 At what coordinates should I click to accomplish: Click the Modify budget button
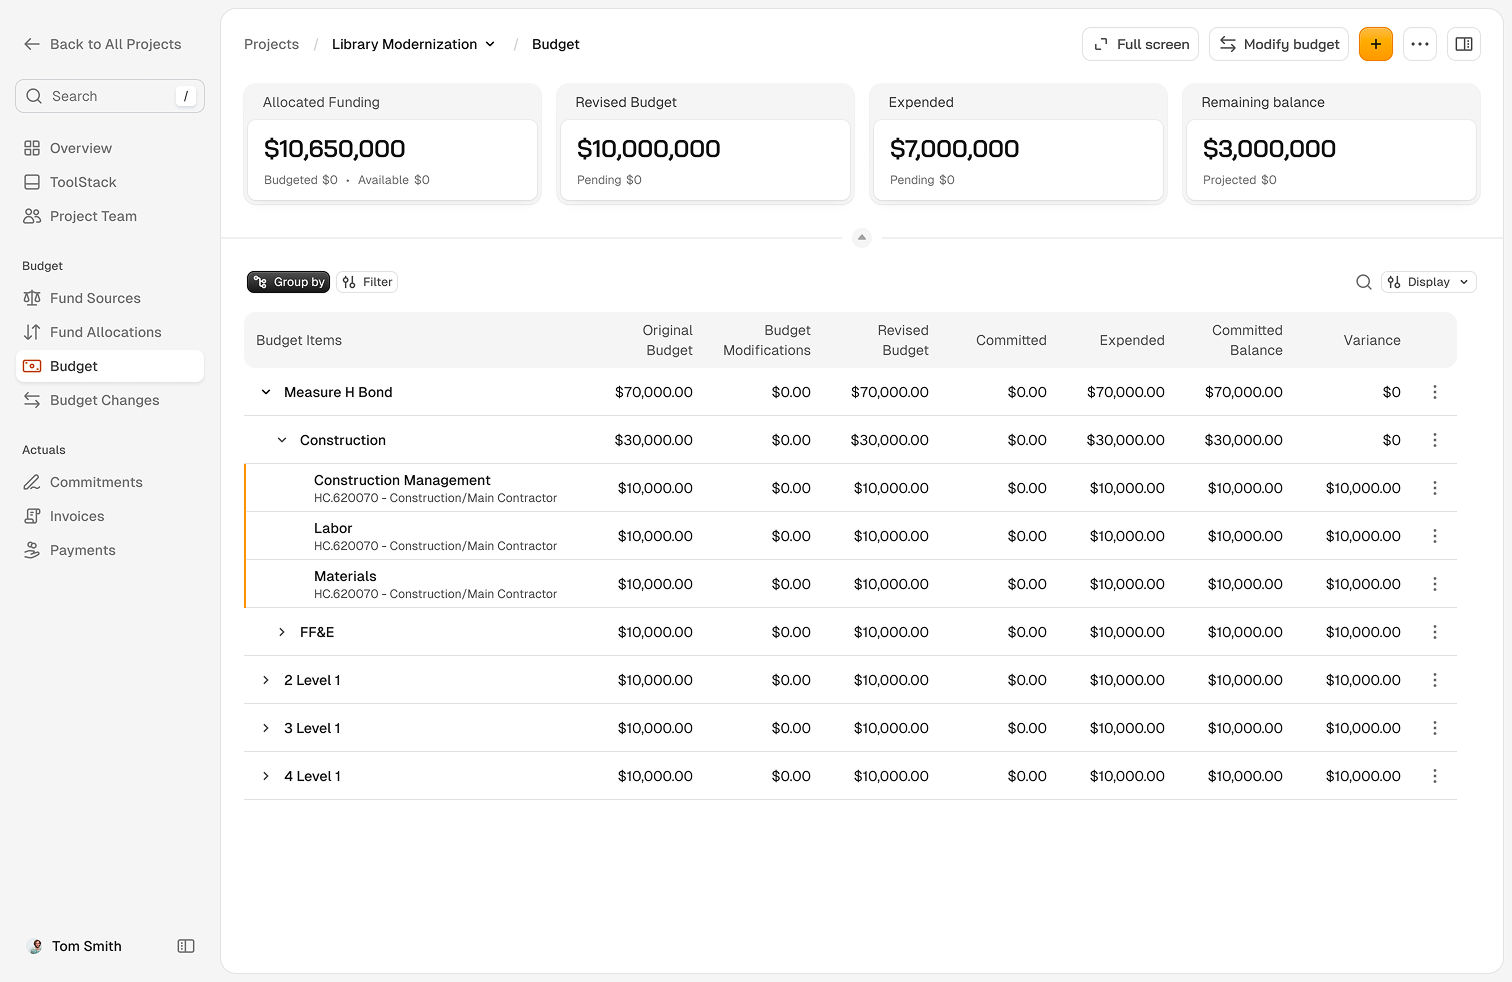1278,44
